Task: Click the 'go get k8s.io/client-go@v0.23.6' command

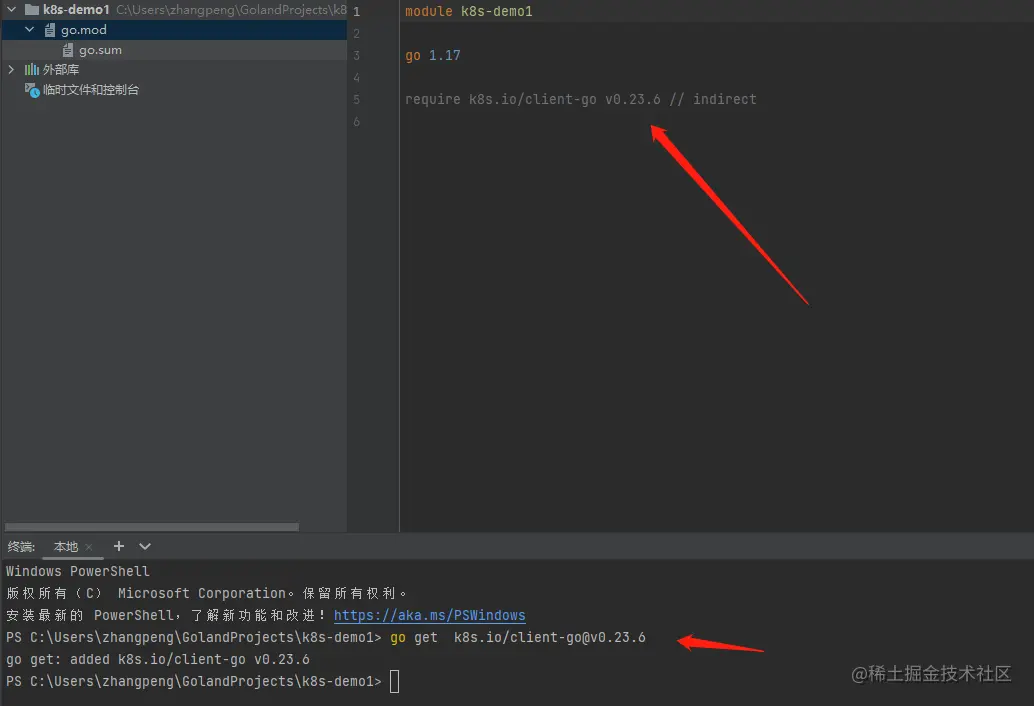Action: coord(518,637)
